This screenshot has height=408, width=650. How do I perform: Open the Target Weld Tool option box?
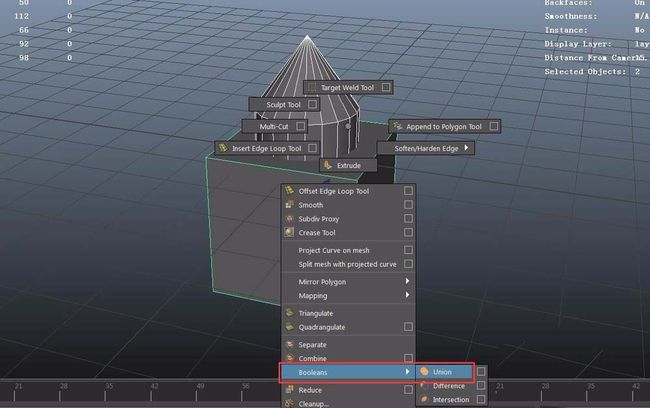coord(386,87)
